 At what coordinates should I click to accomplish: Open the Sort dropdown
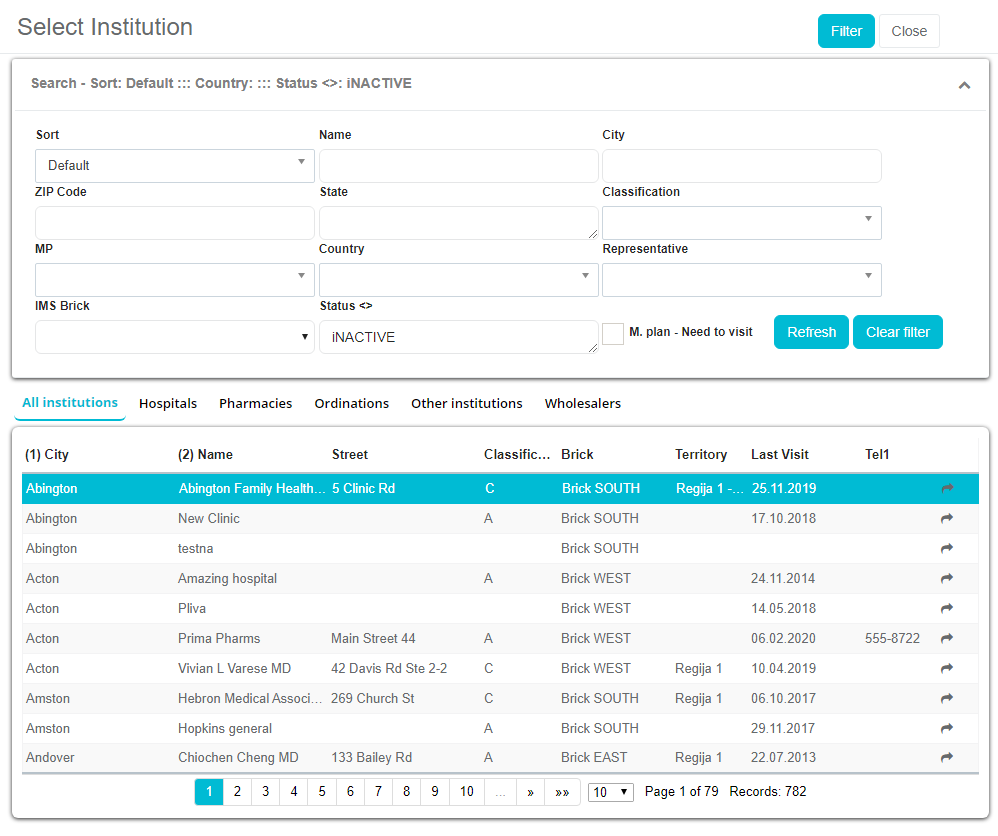click(175, 165)
